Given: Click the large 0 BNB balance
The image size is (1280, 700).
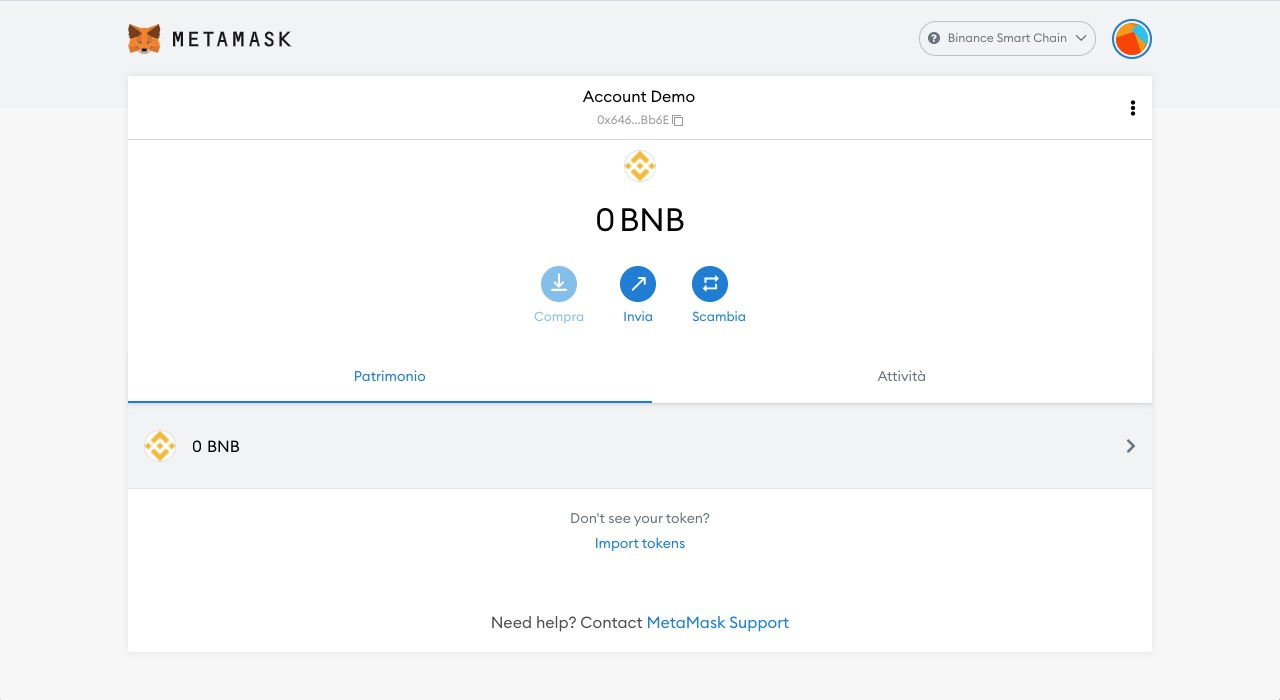Looking at the screenshot, I should tap(640, 220).
